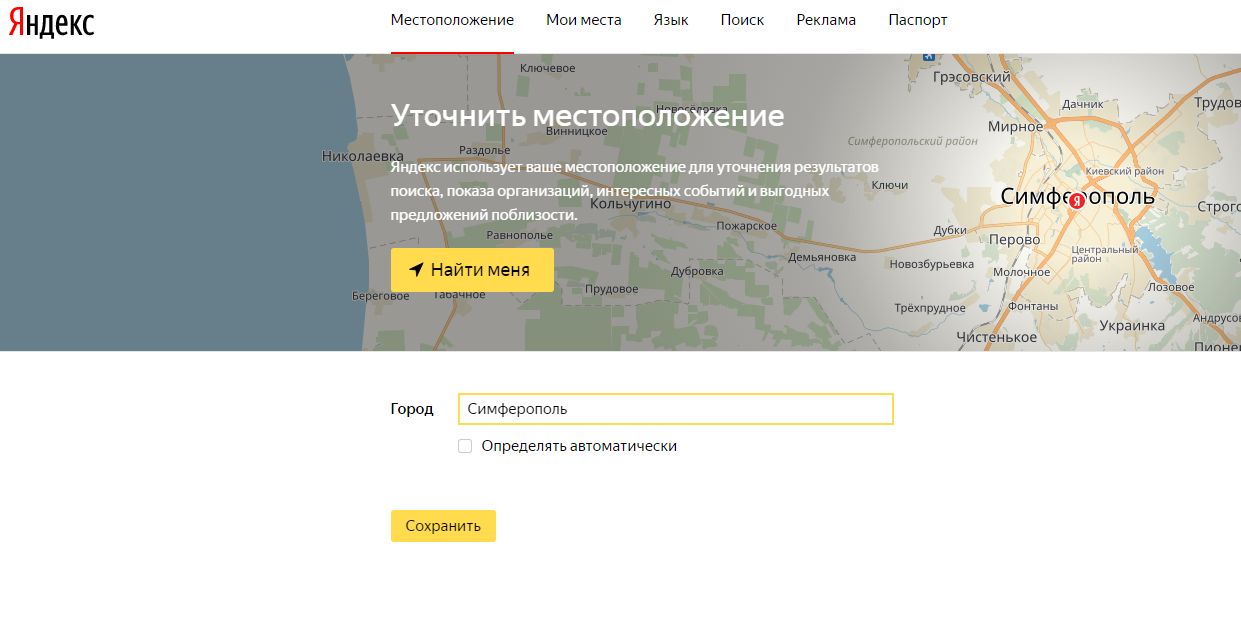Click the Грэсовский label on the map
This screenshot has height=635, width=1241.
click(971, 77)
